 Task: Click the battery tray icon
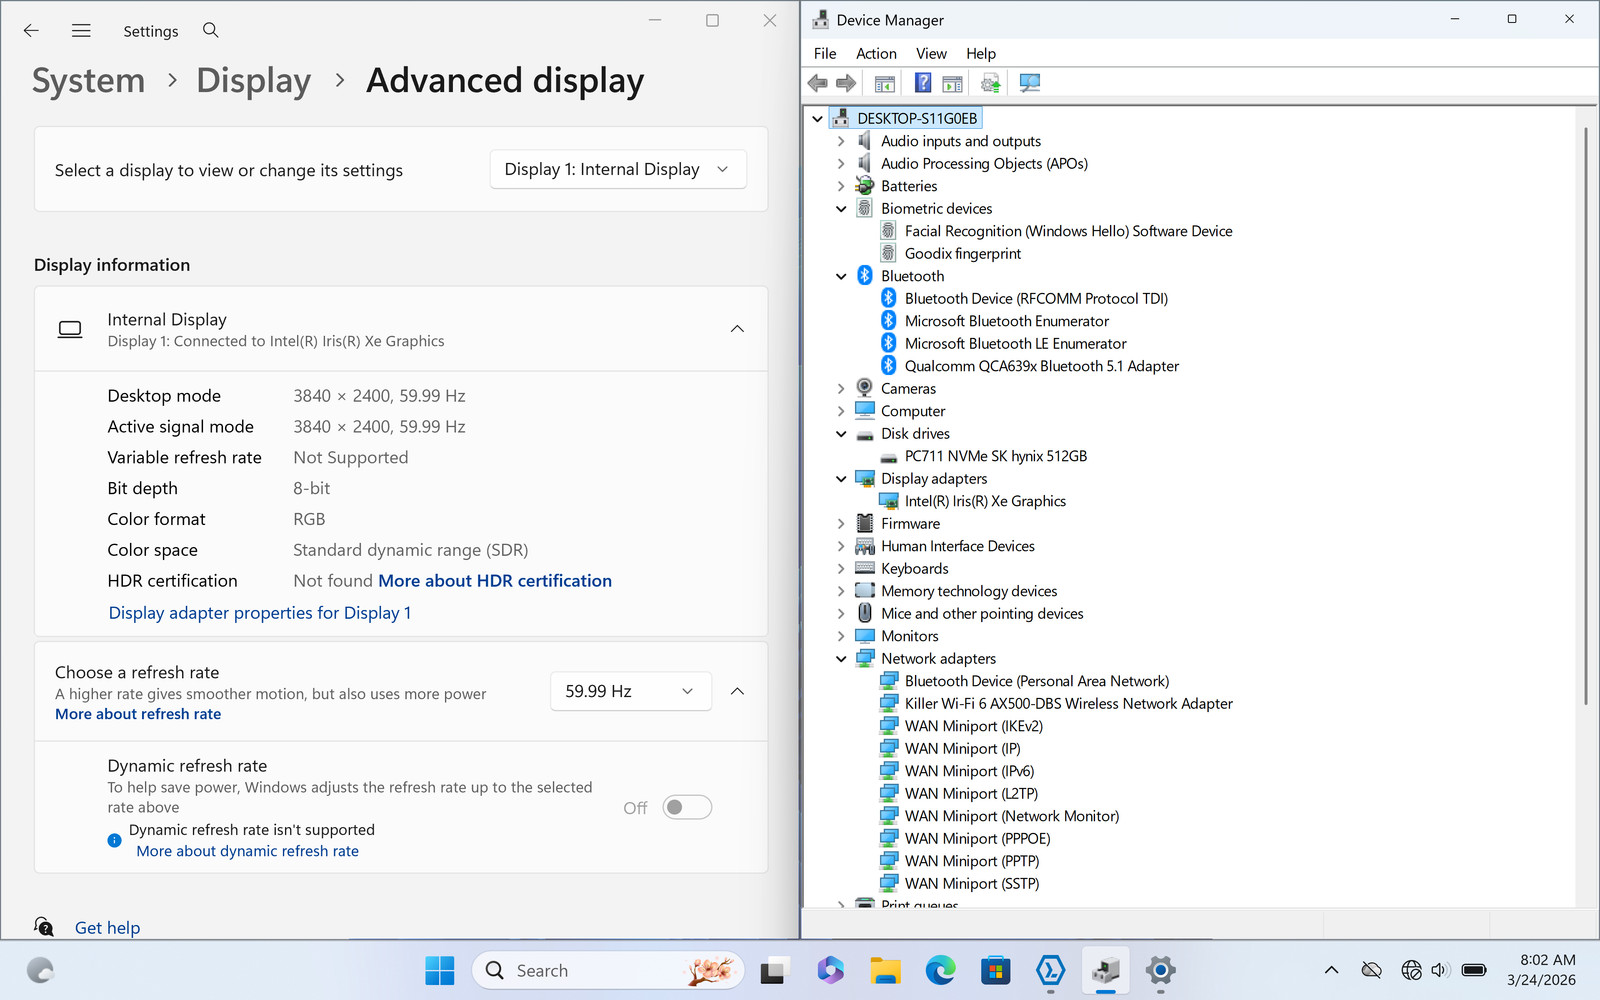[1474, 970]
